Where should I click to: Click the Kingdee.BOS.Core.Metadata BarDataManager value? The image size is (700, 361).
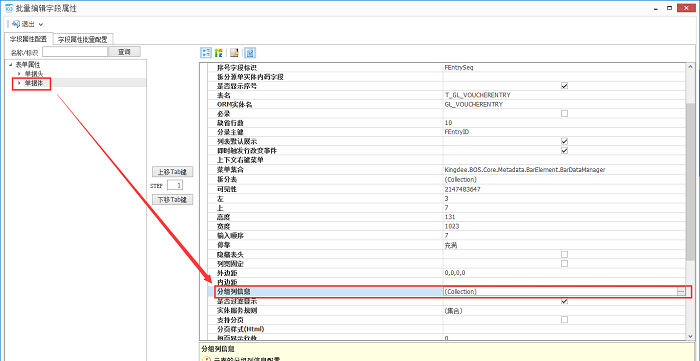point(525,170)
